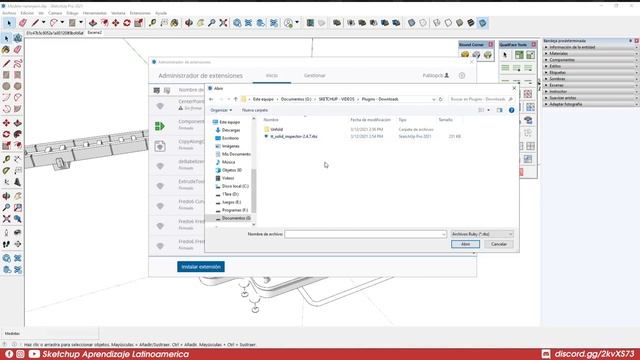The image size is (640, 360).
Task: Open the Extensiones menu
Action: coord(140,13)
